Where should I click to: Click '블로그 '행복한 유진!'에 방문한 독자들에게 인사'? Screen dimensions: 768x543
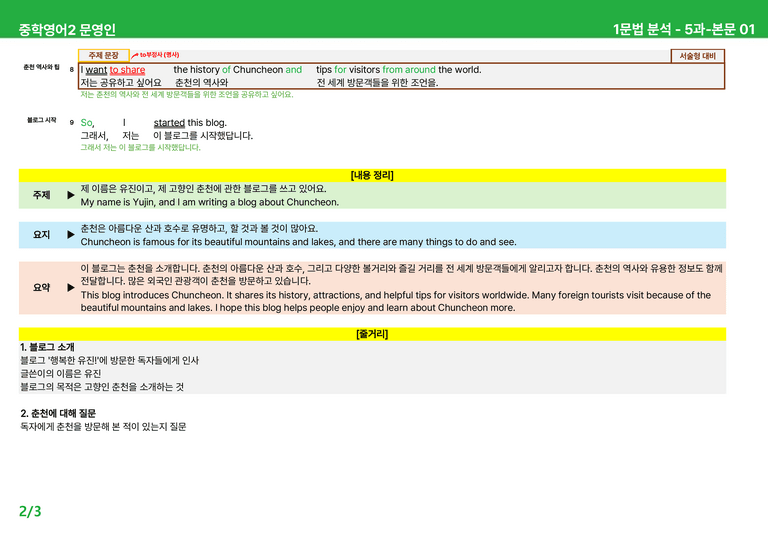pos(109,360)
